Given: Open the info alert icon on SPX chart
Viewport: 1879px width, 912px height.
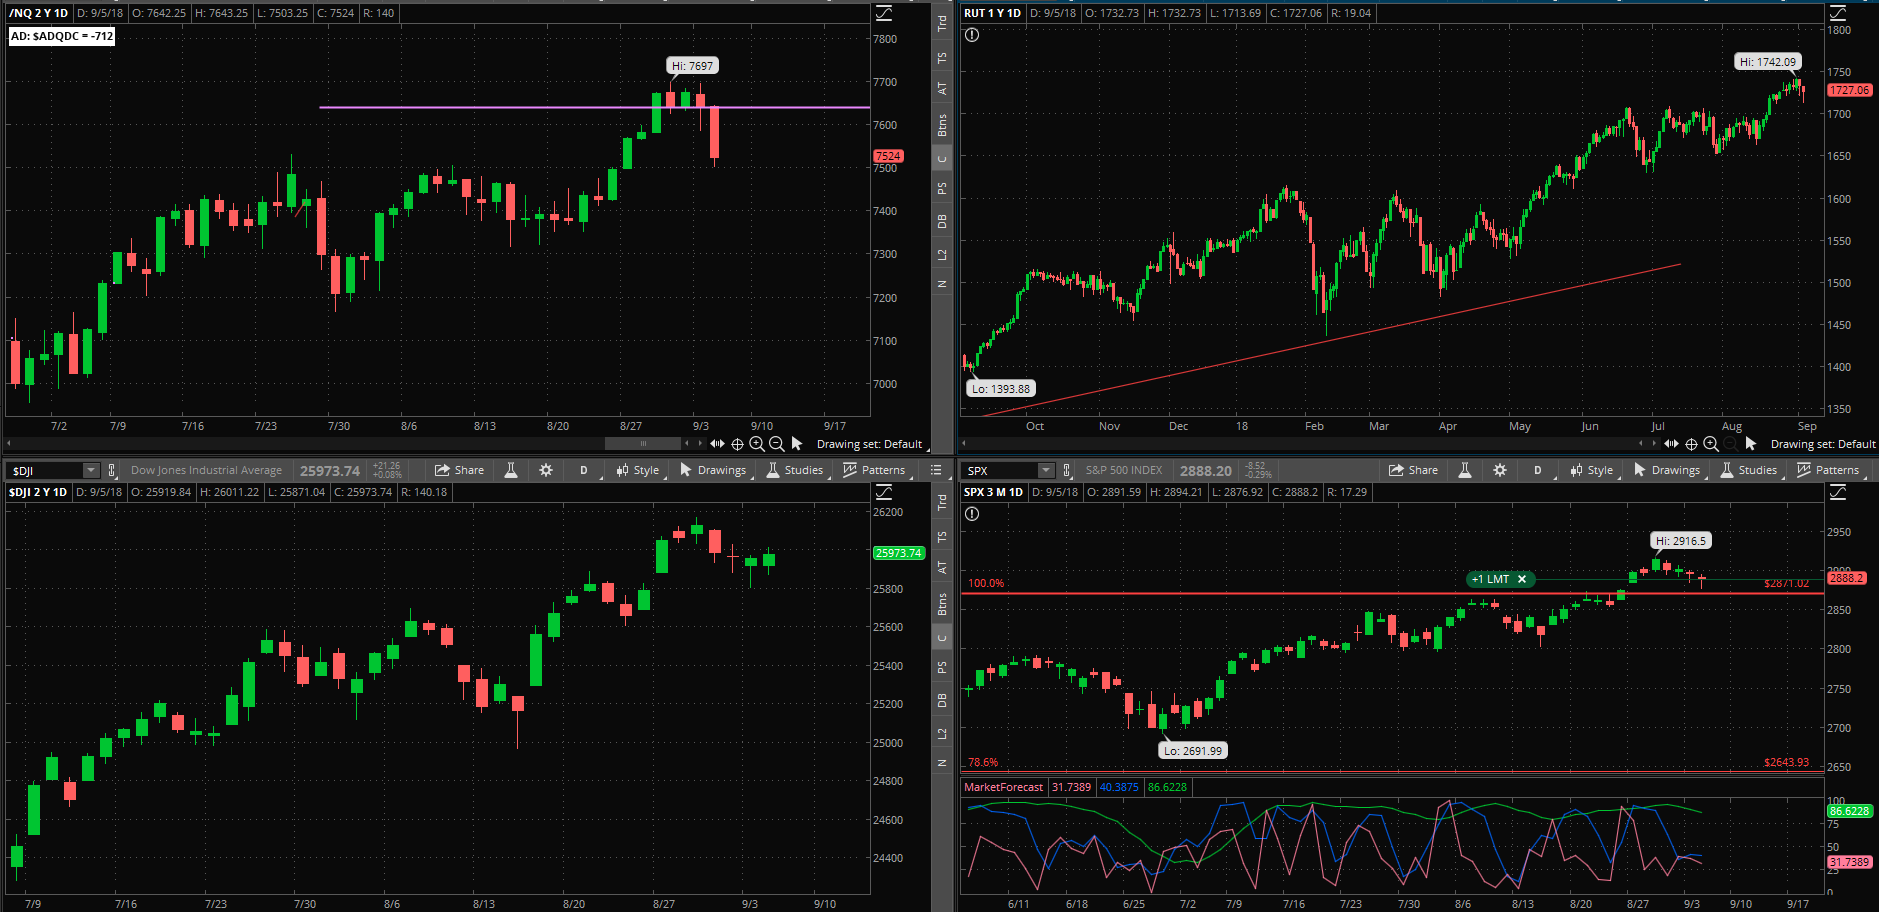Looking at the screenshot, I should click(x=972, y=514).
